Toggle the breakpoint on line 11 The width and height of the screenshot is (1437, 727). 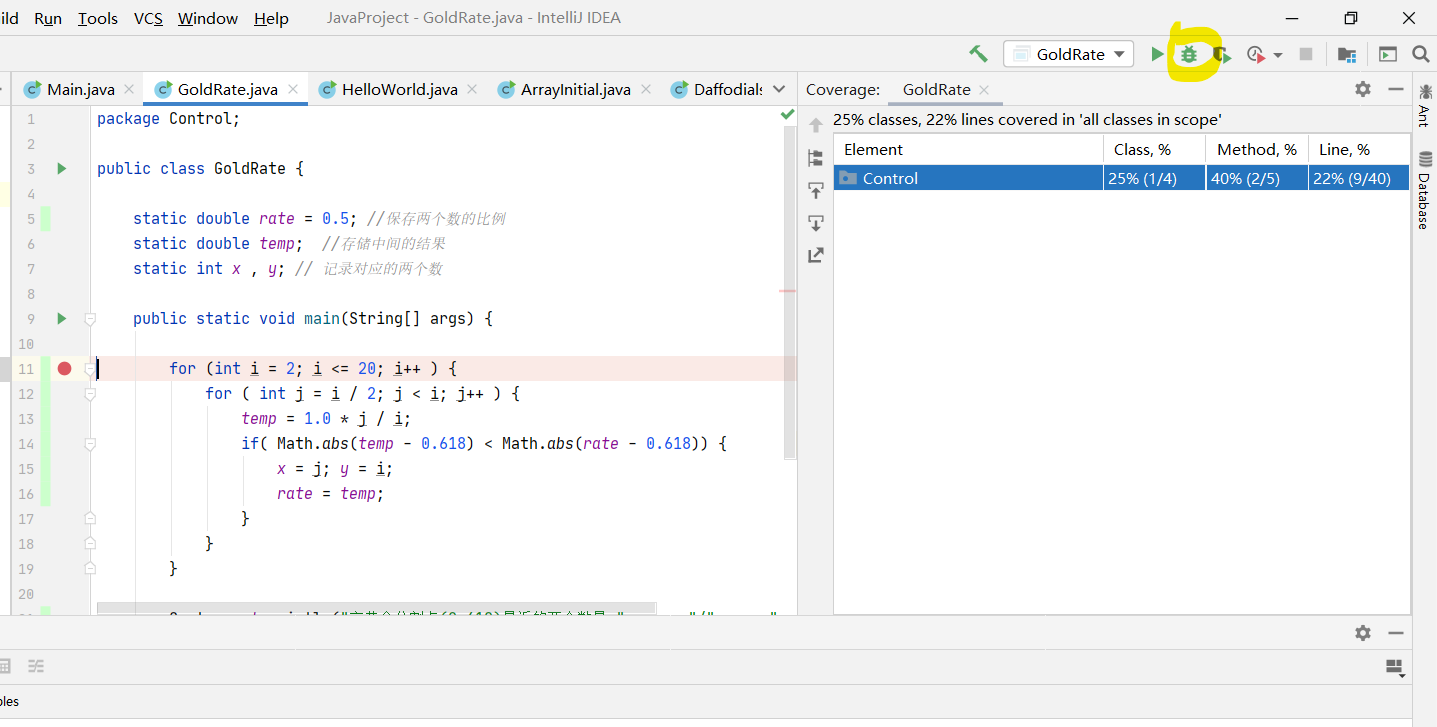click(65, 369)
